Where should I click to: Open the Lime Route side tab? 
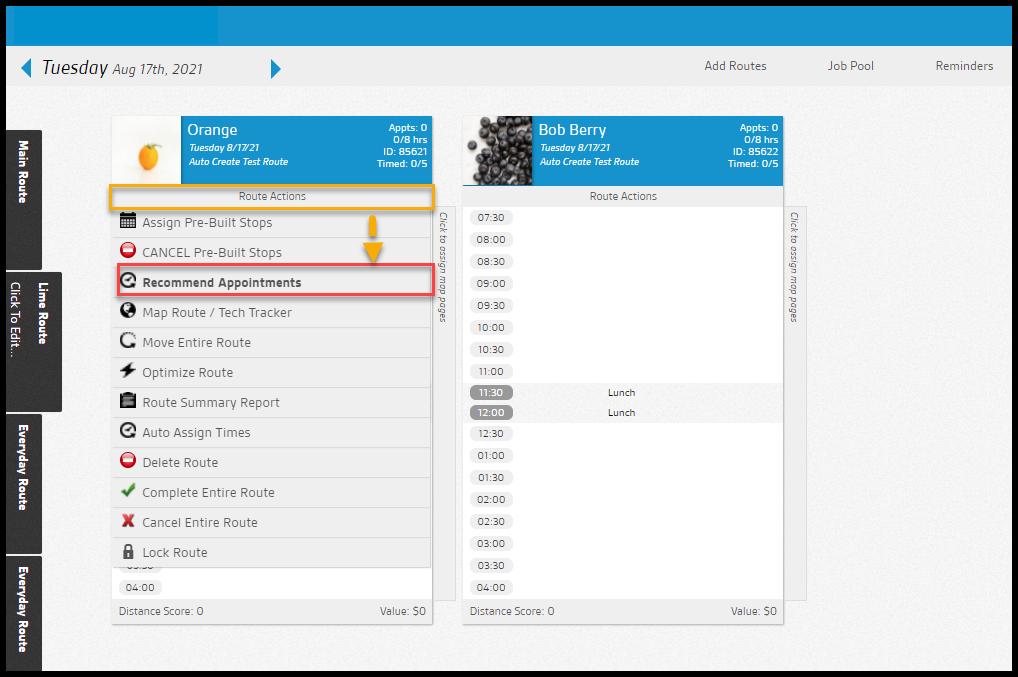click(x=42, y=313)
